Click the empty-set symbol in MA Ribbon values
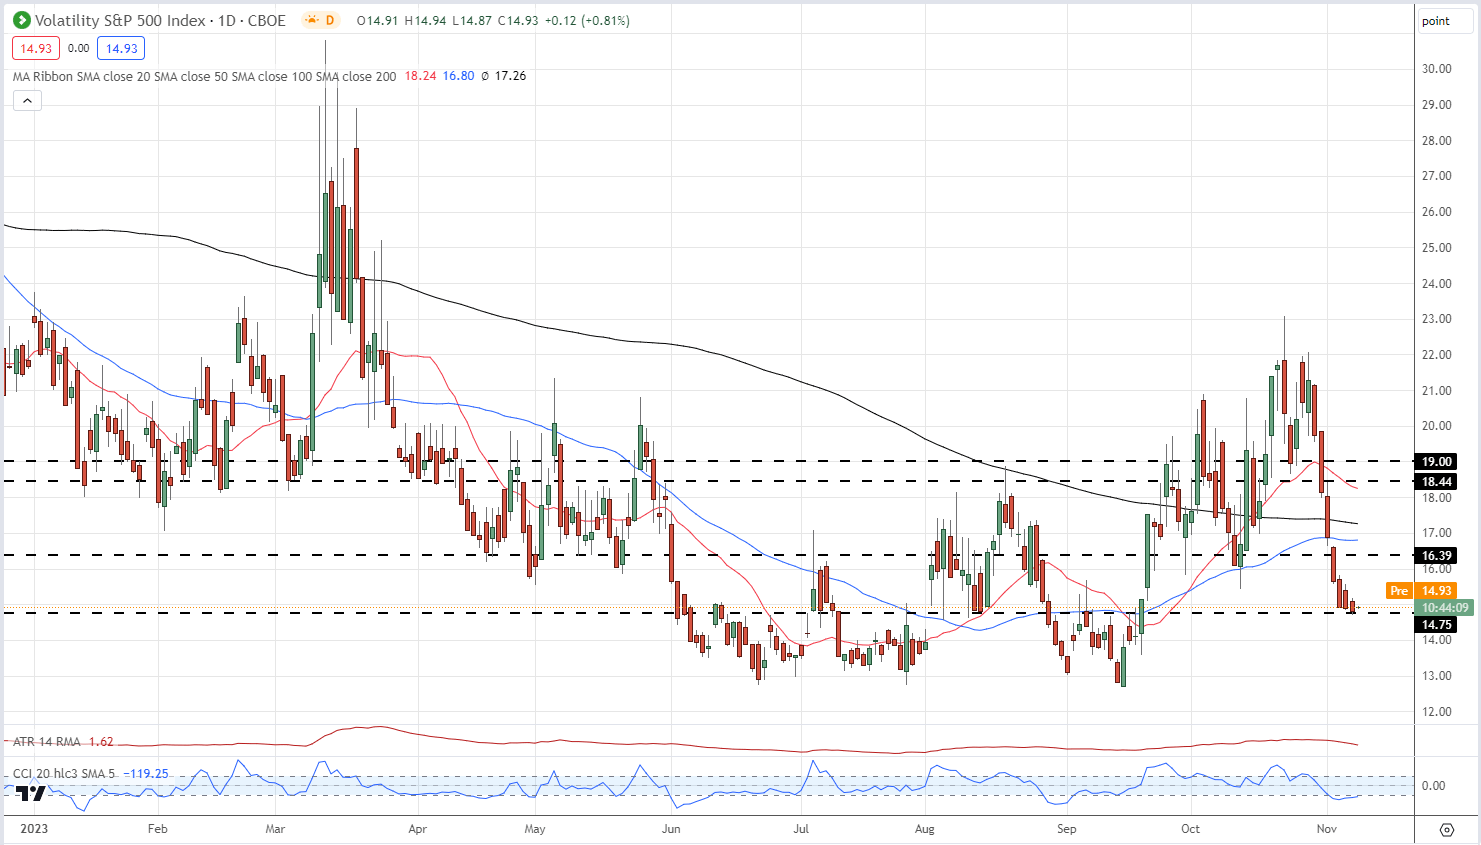Viewport: 1481px width, 845px height. click(485, 76)
